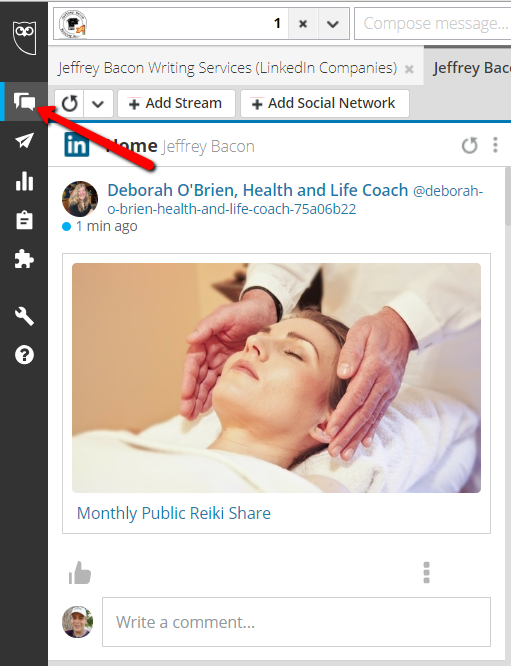Close the Jeffrey Bacon Writing Services tab
Screen dimensions: 511x666
click(409, 69)
